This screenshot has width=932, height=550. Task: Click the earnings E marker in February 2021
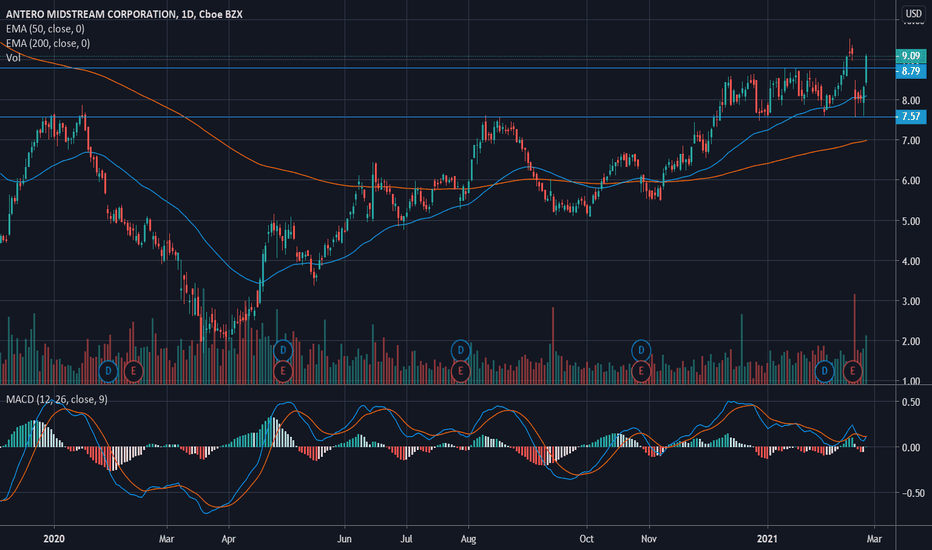pyautogui.click(x=852, y=371)
